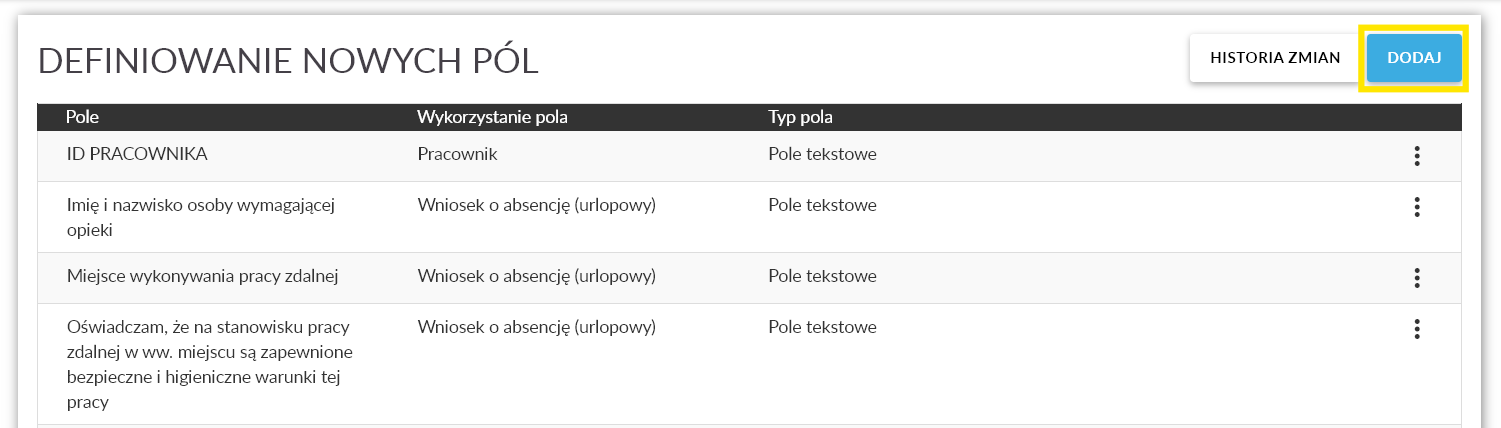This screenshot has height=428, width=1501.
Task: Click the Wykorzystanie pola column header
Action: (492, 117)
